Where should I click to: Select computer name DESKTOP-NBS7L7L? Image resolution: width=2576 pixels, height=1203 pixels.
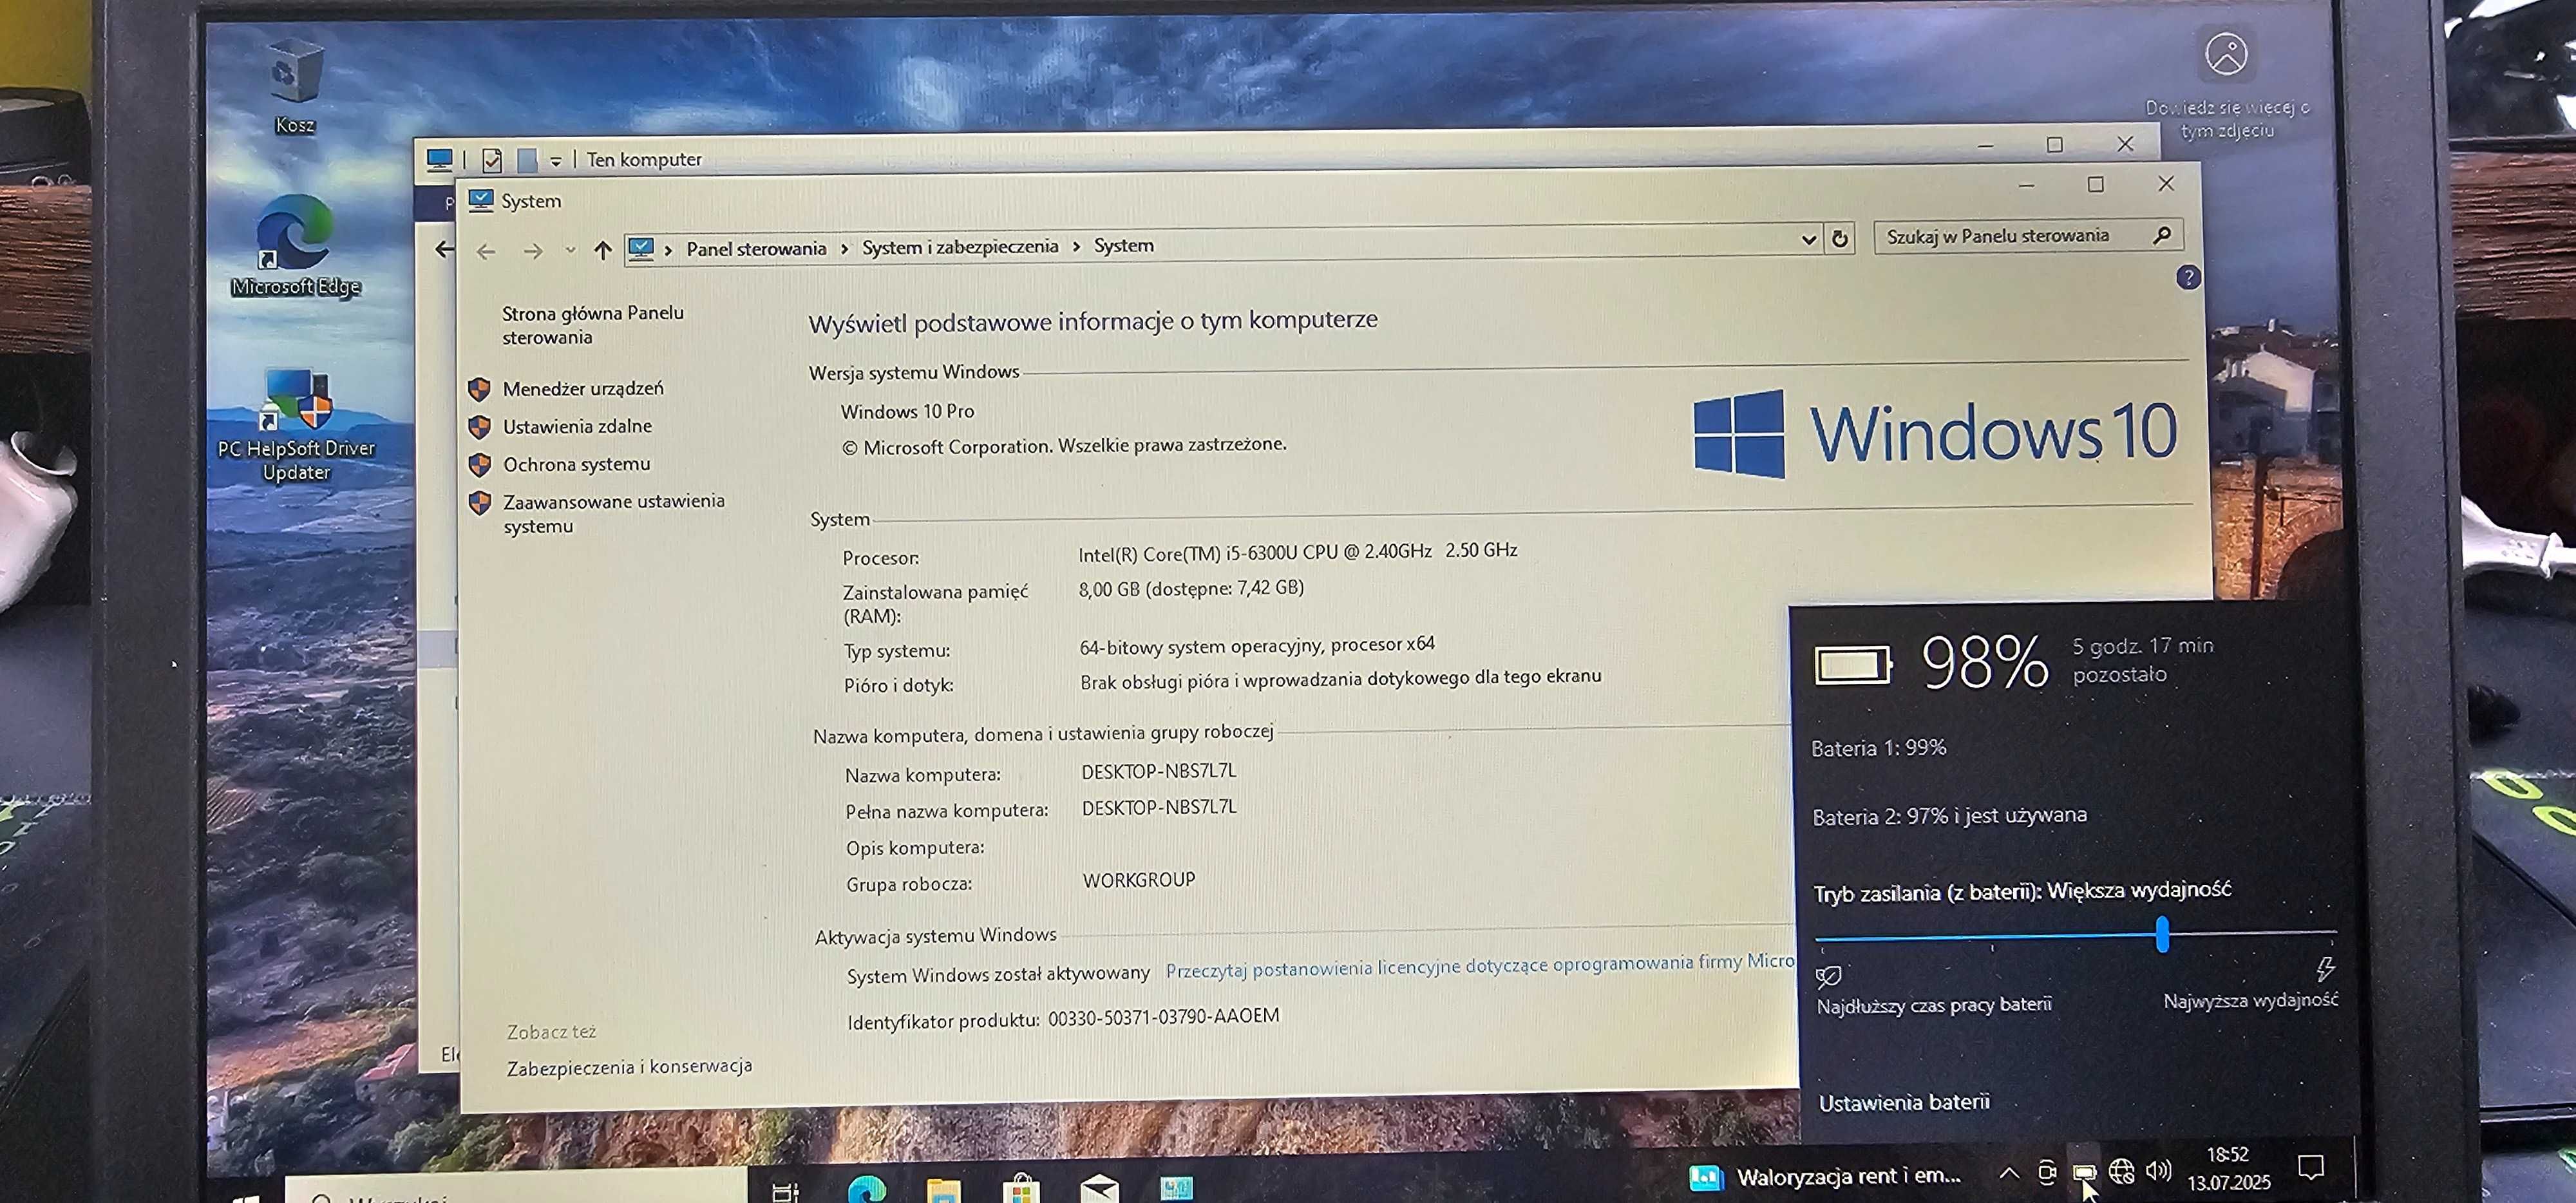[x=1158, y=771]
